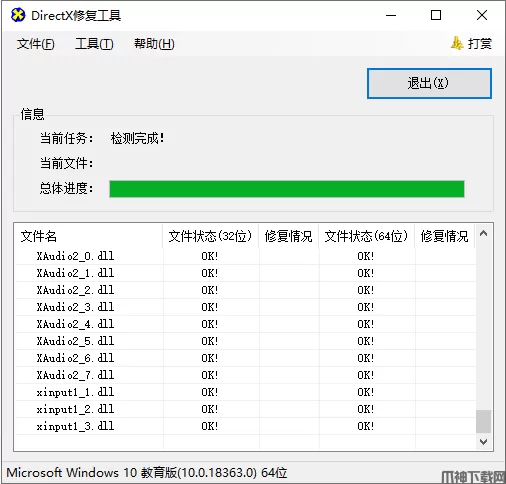Viewport: 506px width, 484px height.
Task: Select the XAudio2_5.dll row
Action: coord(245,341)
